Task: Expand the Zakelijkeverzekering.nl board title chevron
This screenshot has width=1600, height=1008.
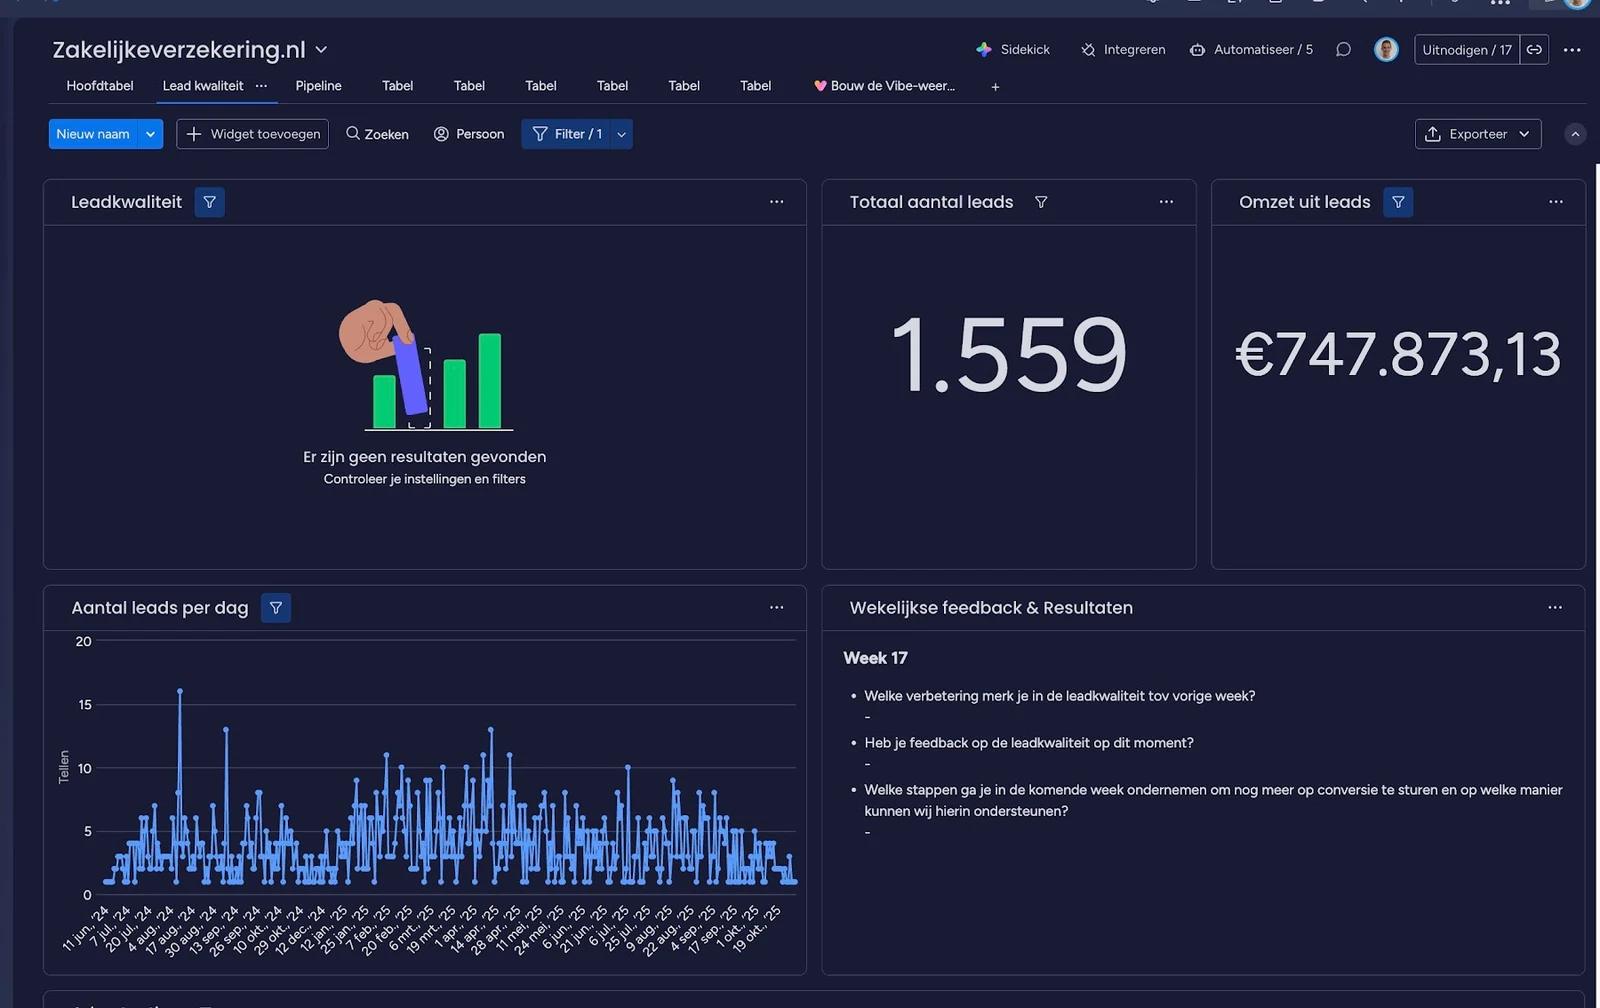Action: coord(321,50)
